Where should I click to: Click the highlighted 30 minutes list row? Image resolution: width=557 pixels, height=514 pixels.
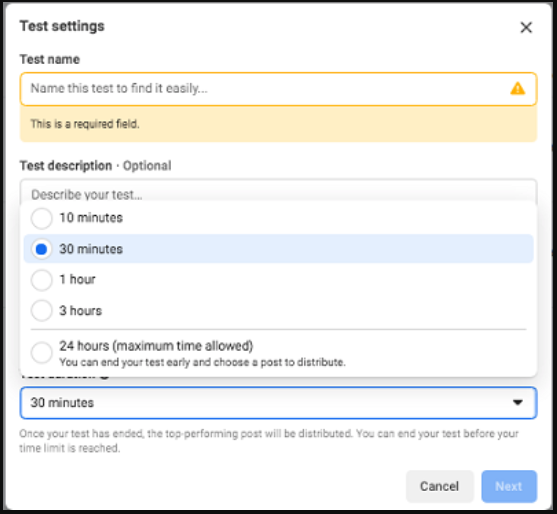coord(278,249)
